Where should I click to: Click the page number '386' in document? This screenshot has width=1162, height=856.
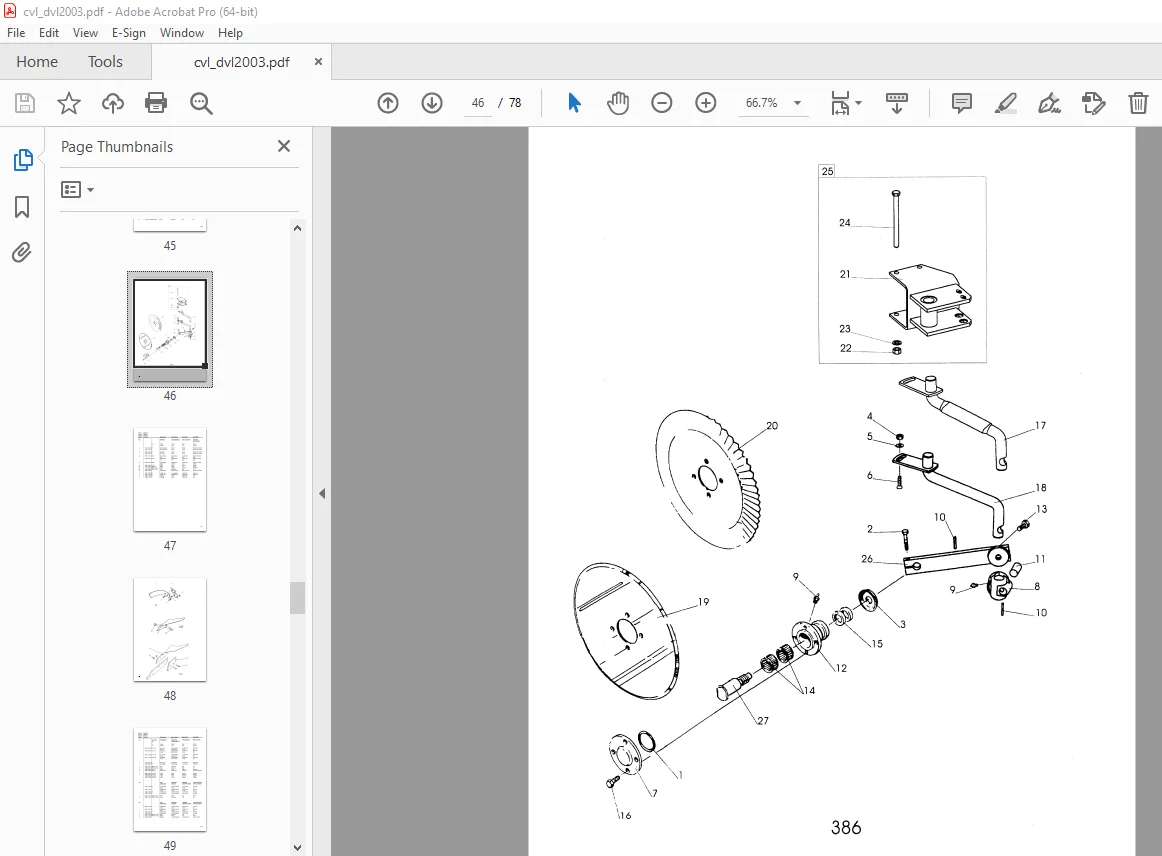(x=846, y=827)
